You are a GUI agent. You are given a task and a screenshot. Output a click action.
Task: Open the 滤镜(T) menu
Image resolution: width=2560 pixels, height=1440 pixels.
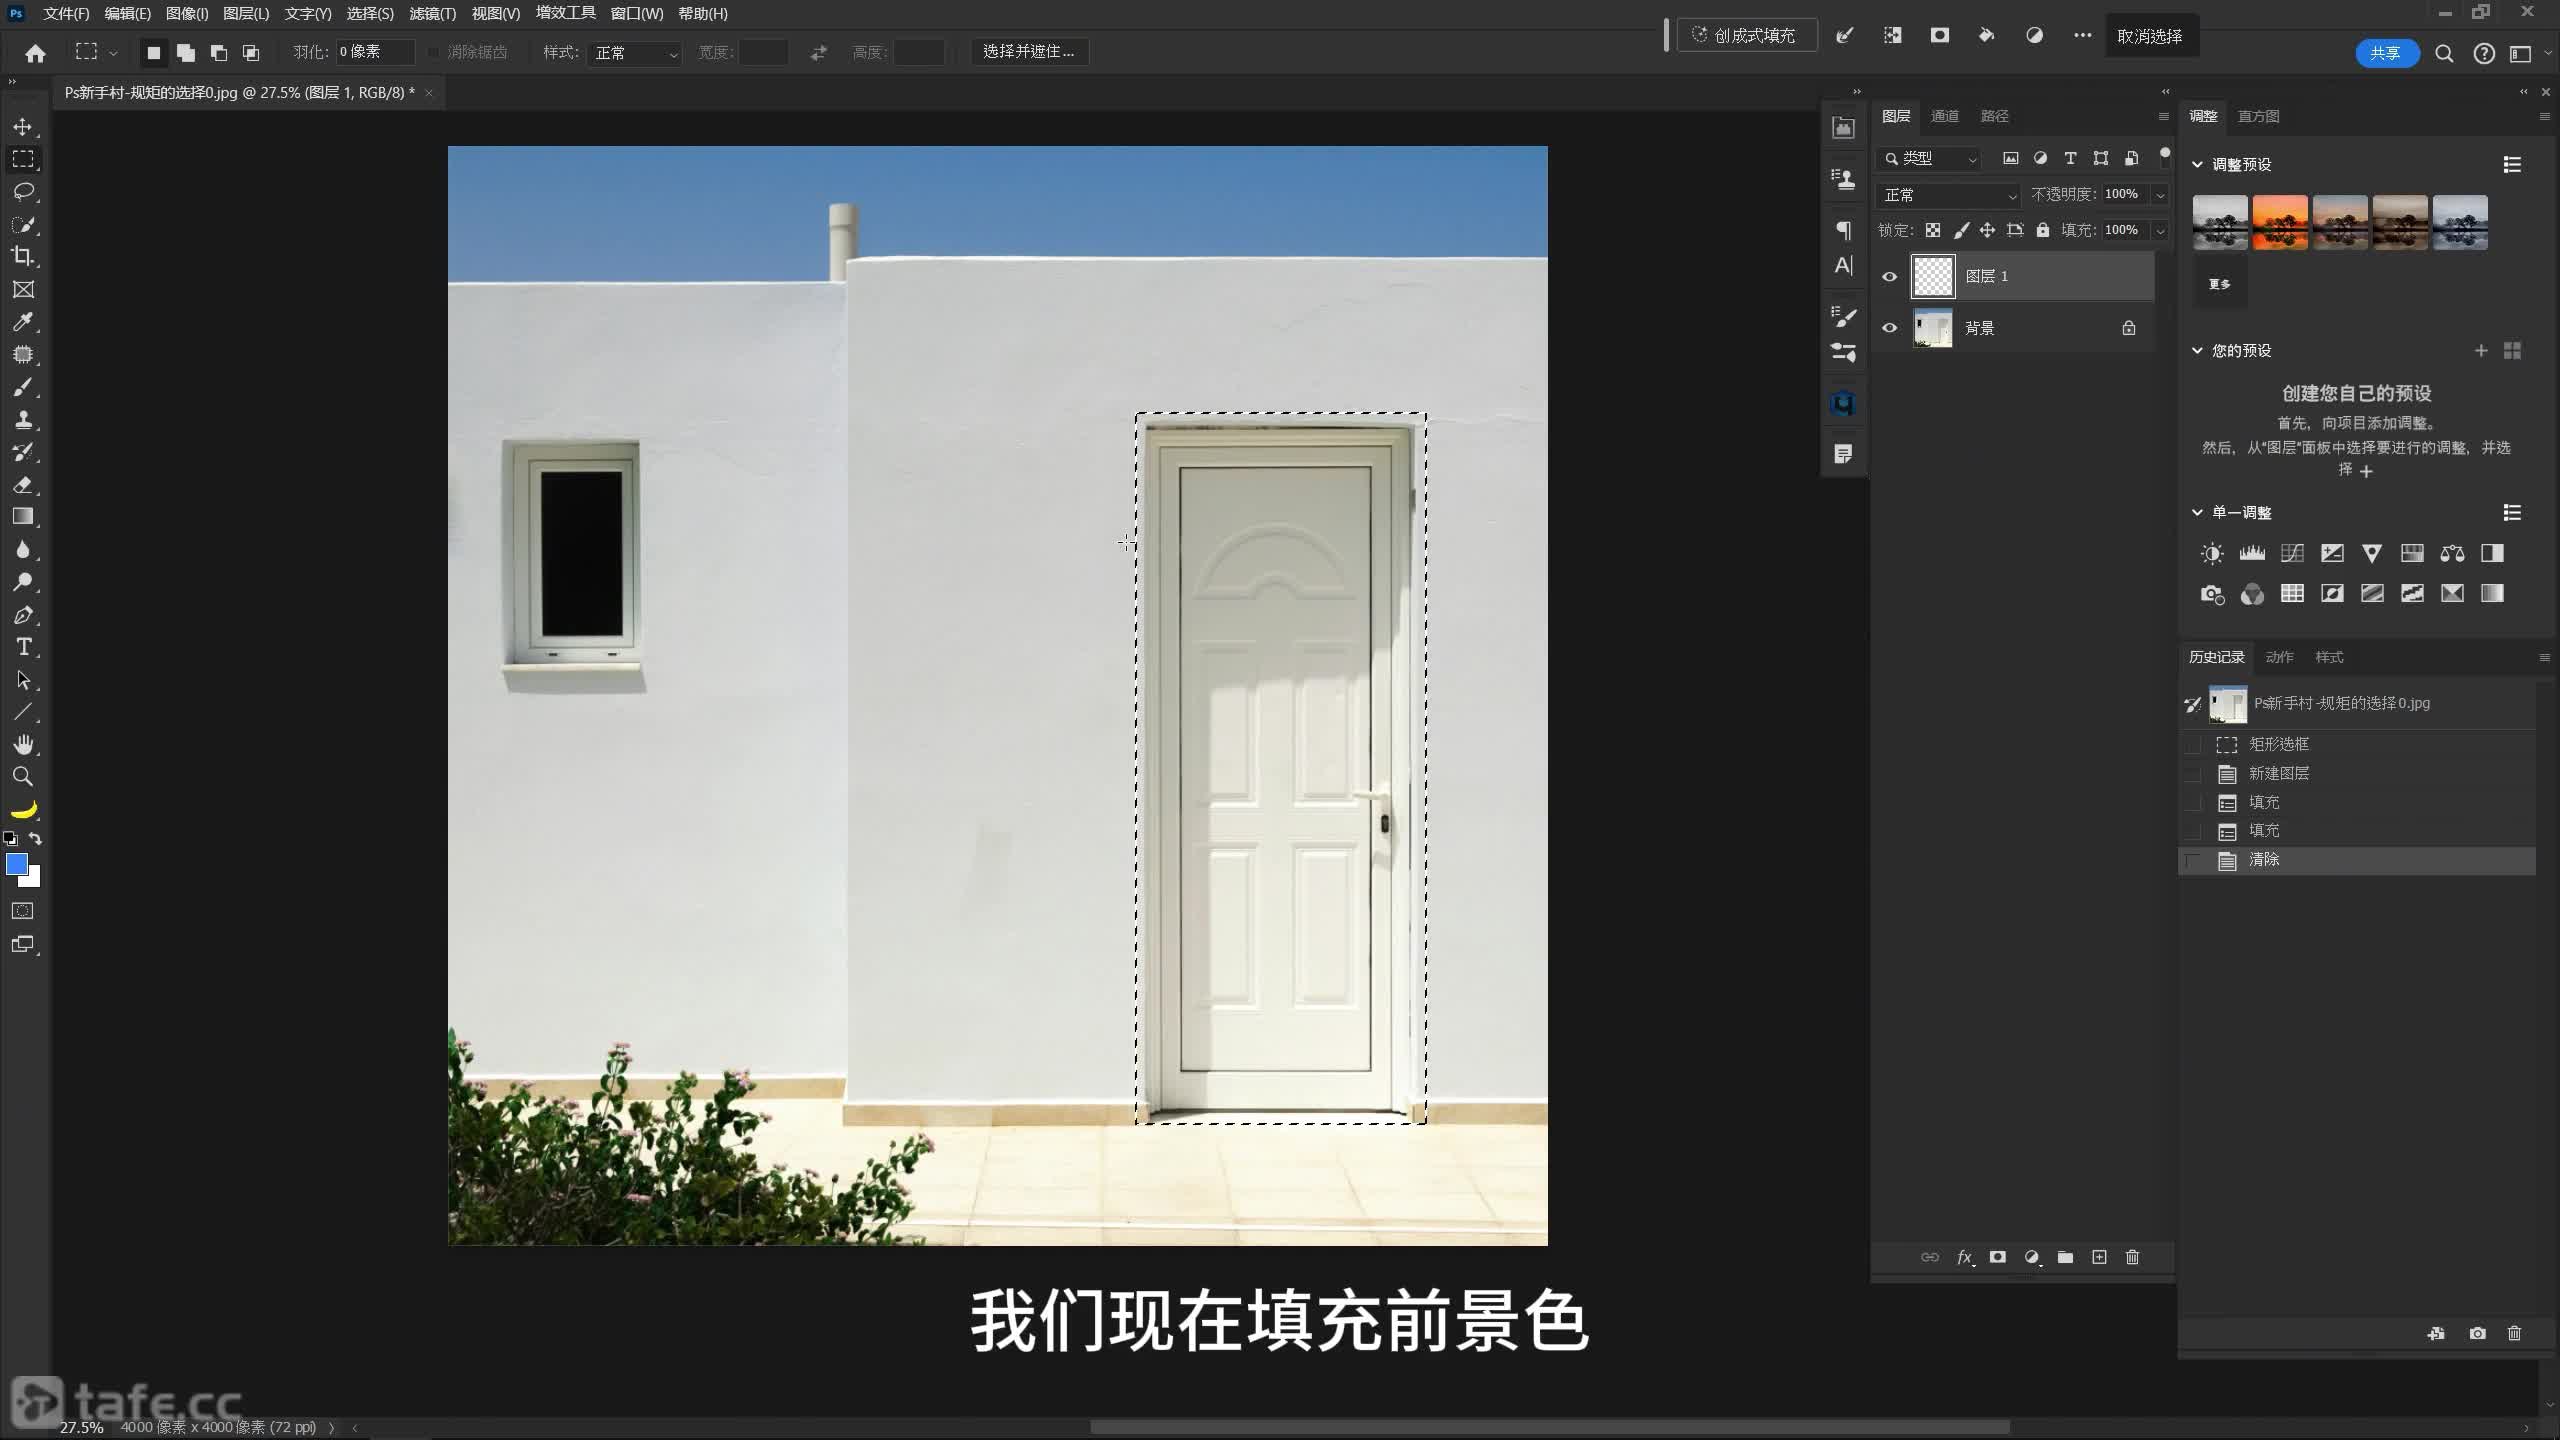[x=432, y=14]
